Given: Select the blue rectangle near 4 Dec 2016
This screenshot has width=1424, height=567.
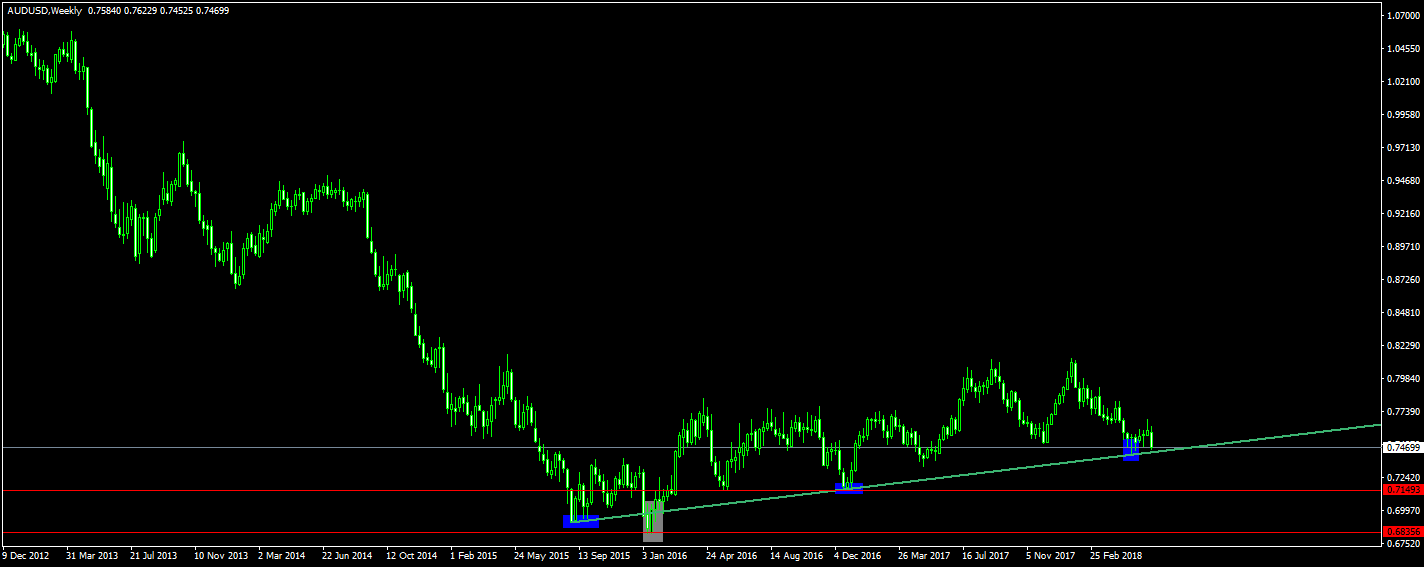Looking at the screenshot, I should click(848, 488).
